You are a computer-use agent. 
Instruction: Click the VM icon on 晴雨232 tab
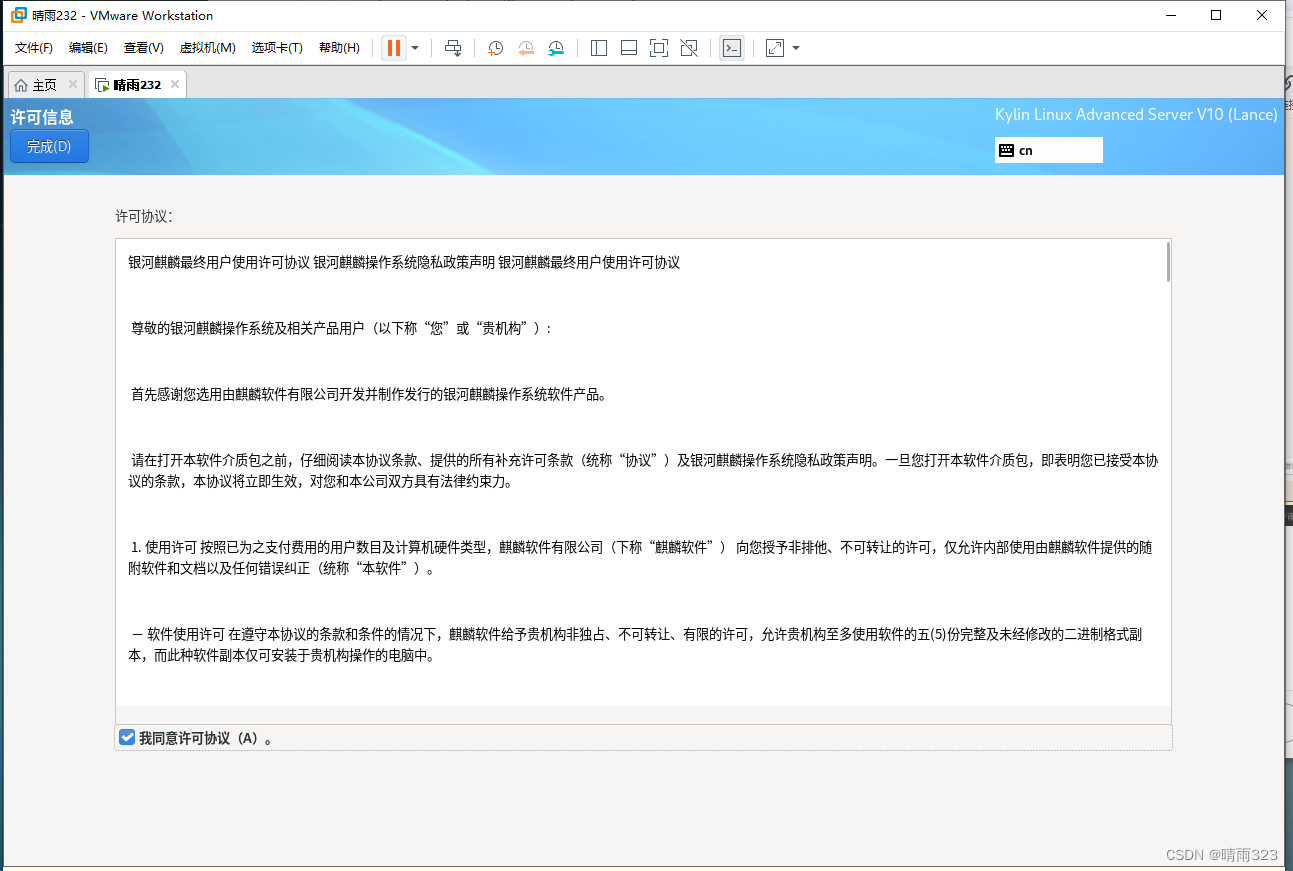pos(102,85)
